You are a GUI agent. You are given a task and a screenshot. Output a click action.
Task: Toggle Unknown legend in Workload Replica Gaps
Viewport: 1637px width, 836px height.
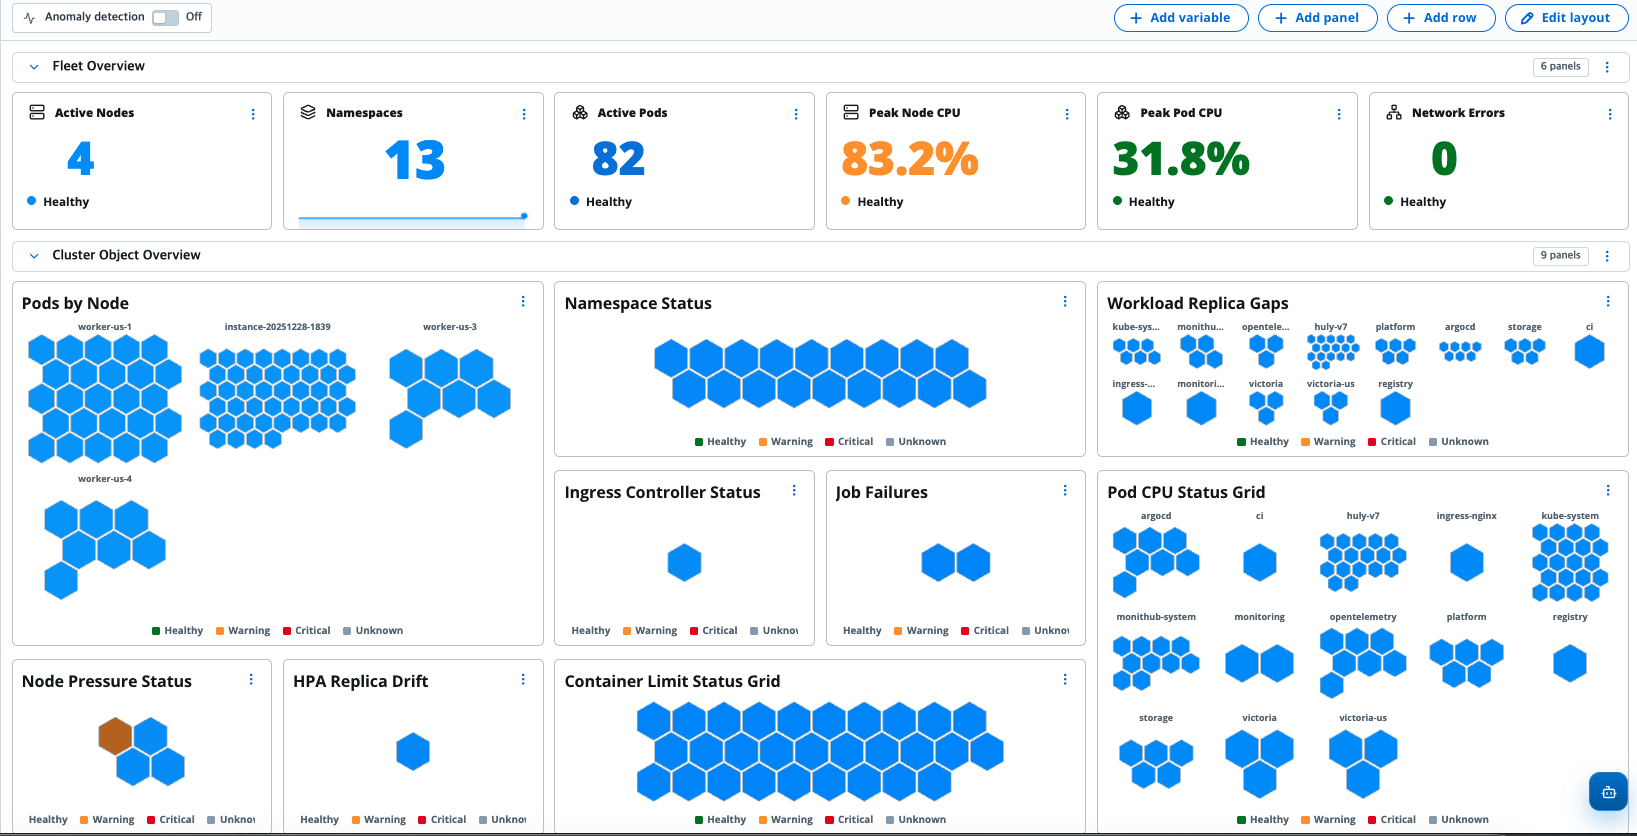pos(1459,442)
